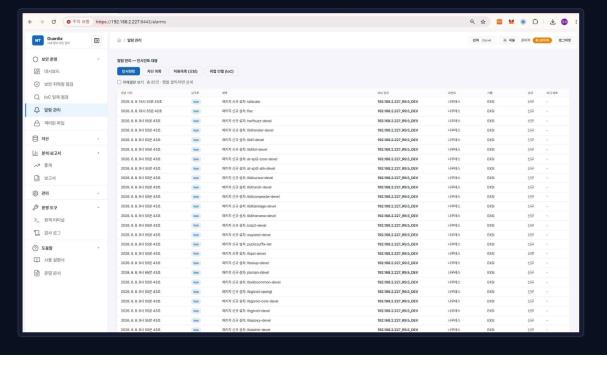Tick the checkbox below the filter tabs

[119, 82]
